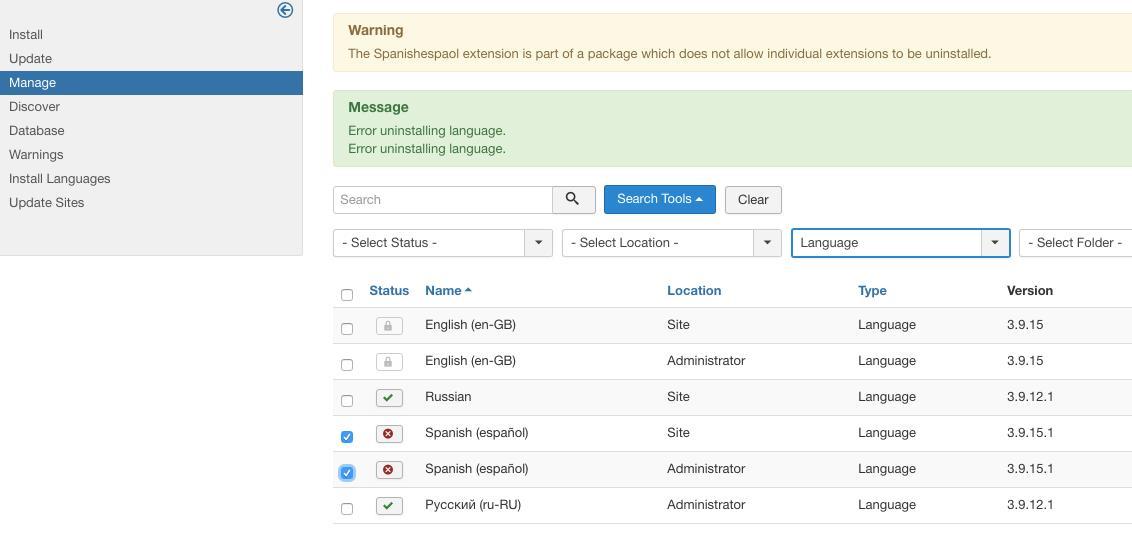Screen dimensions: 1132x552
Task: Enable Spanish (español) Administrator via red cross icon
Action: (x=388, y=470)
